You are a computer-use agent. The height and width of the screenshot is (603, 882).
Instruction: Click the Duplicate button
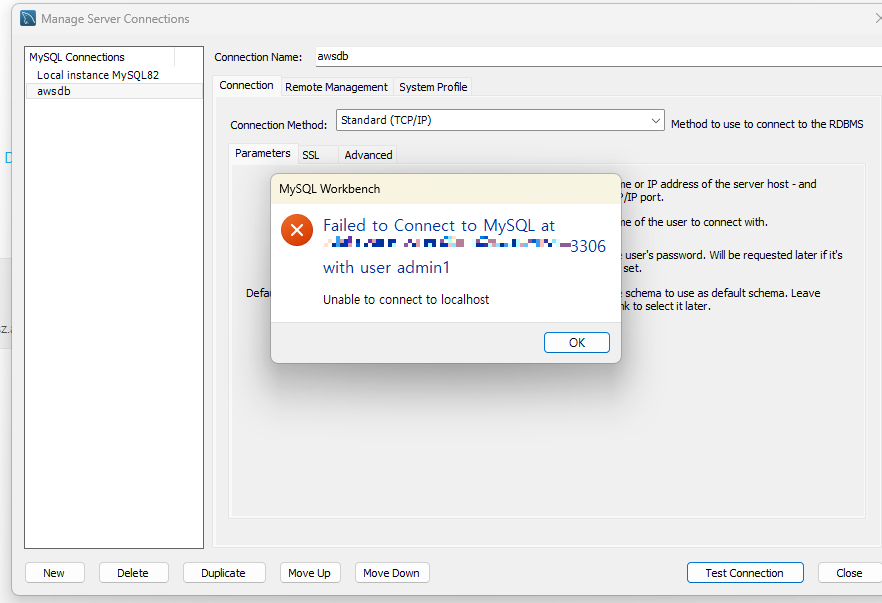tap(224, 573)
